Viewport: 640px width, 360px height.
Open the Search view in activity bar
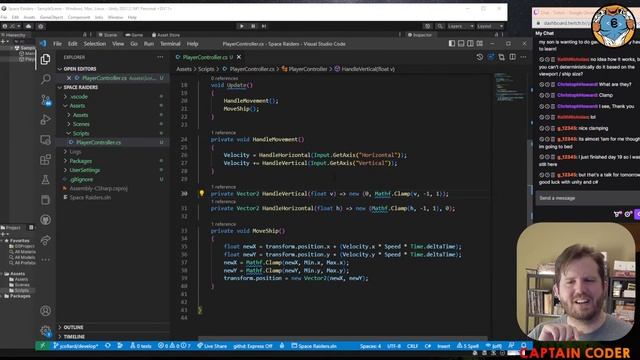coord(45,79)
